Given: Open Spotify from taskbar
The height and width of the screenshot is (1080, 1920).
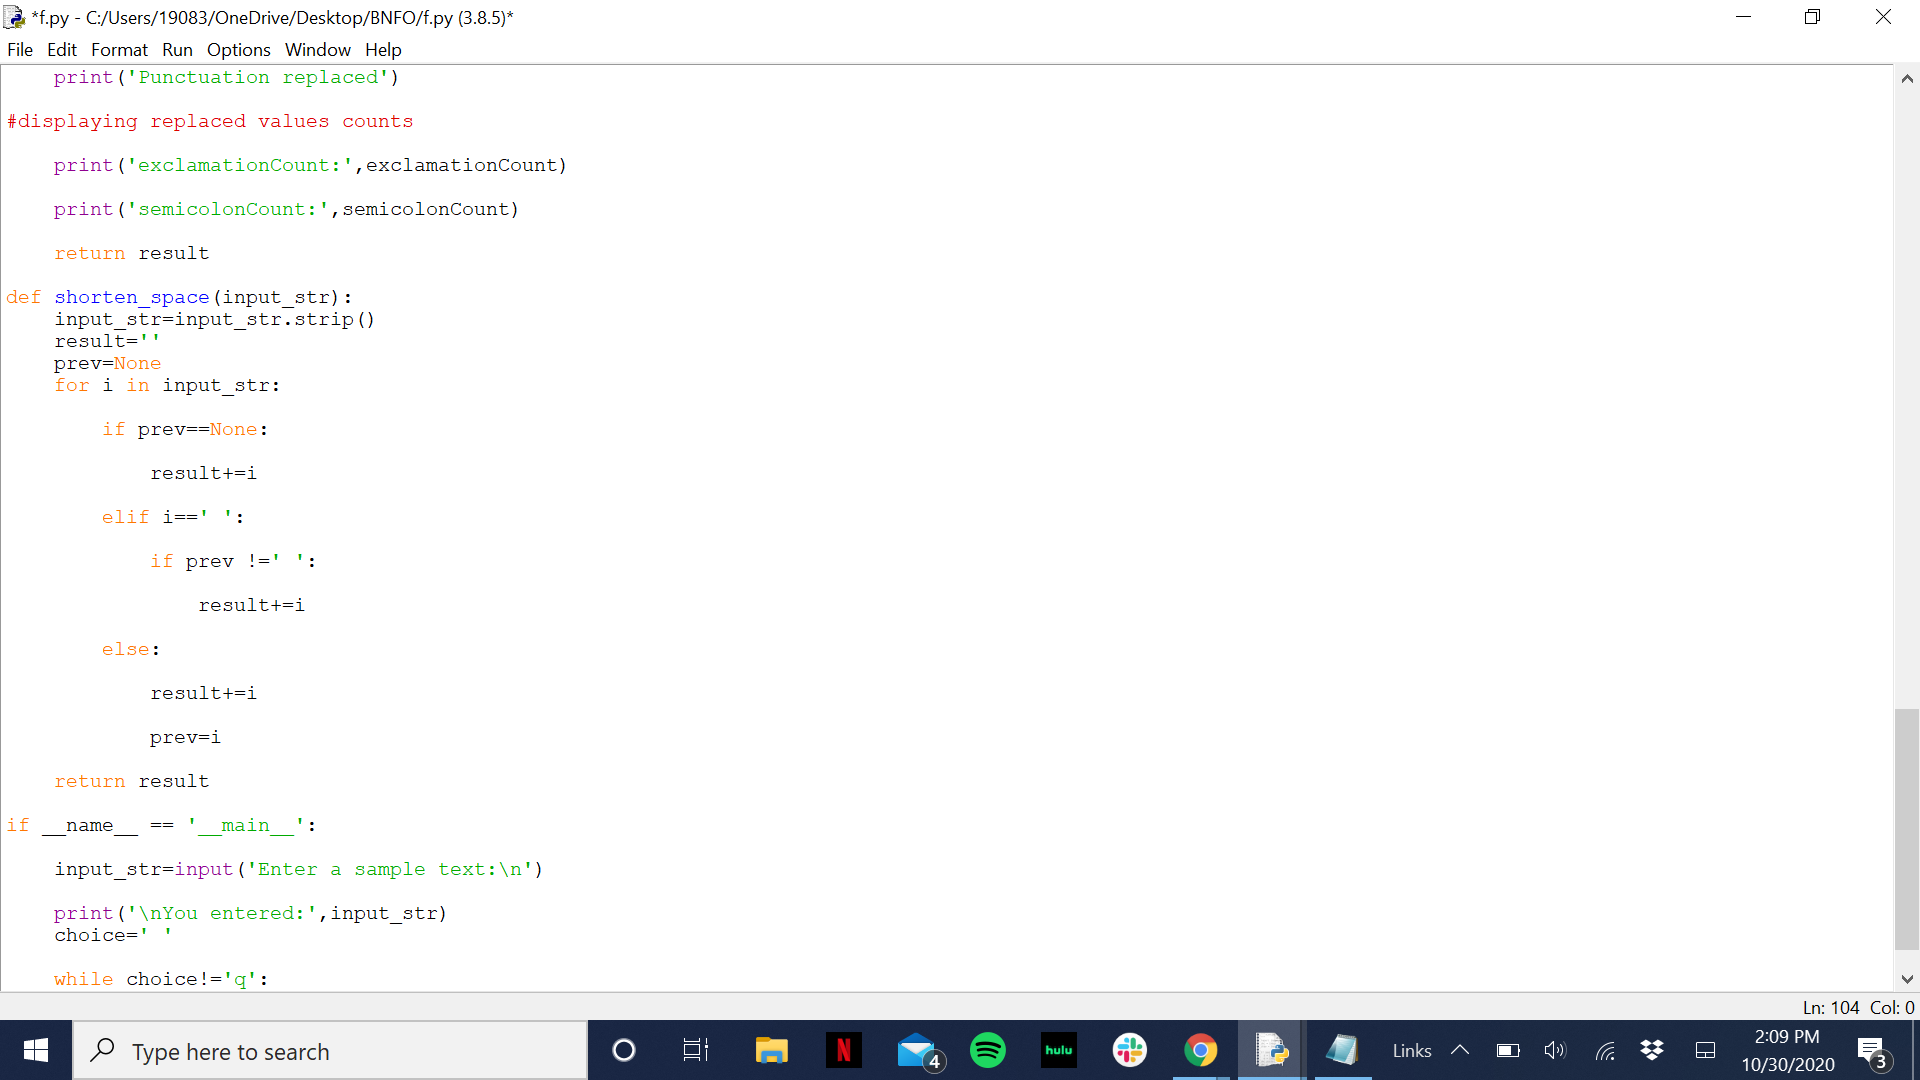Looking at the screenshot, I should pyautogui.click(x=988, y=1050).
